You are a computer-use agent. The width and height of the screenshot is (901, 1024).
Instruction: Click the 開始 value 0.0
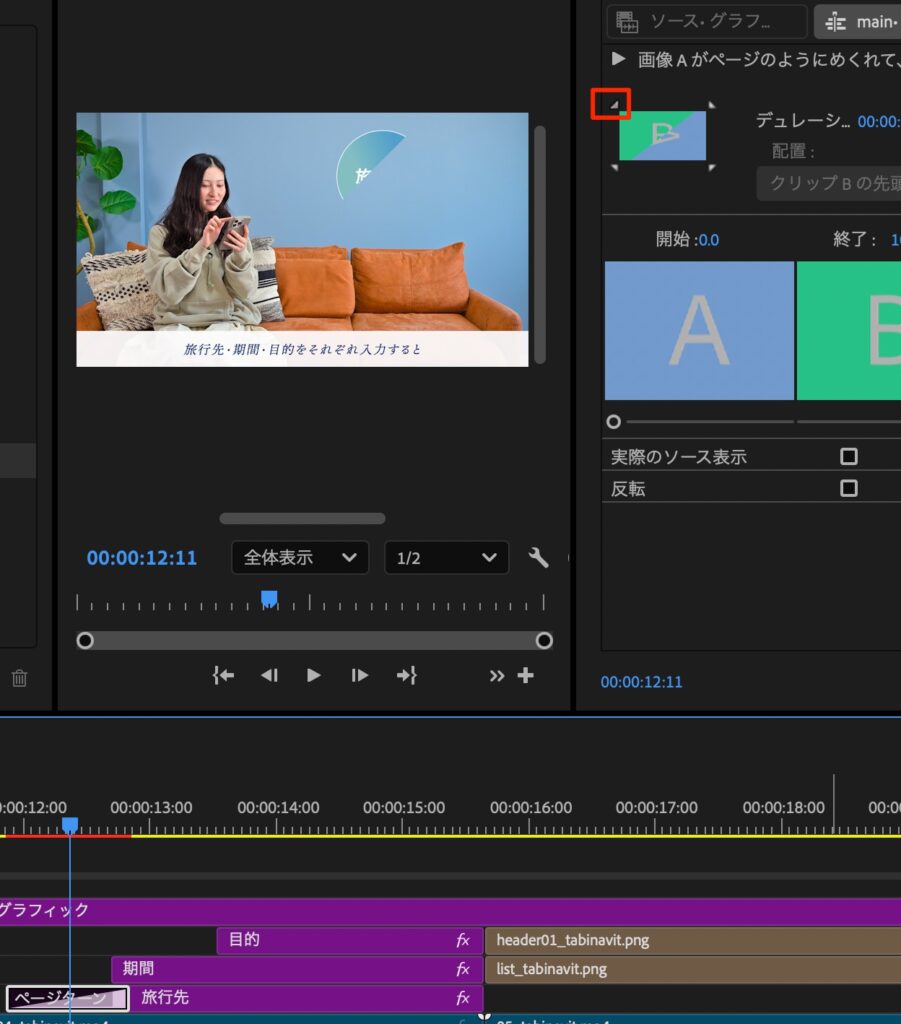(x=708, y=240)
